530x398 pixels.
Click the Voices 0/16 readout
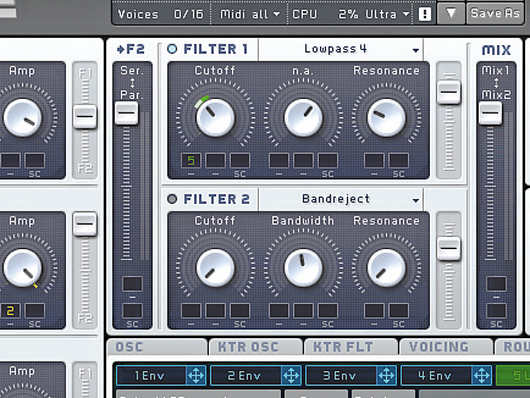[x=161, y=14]
